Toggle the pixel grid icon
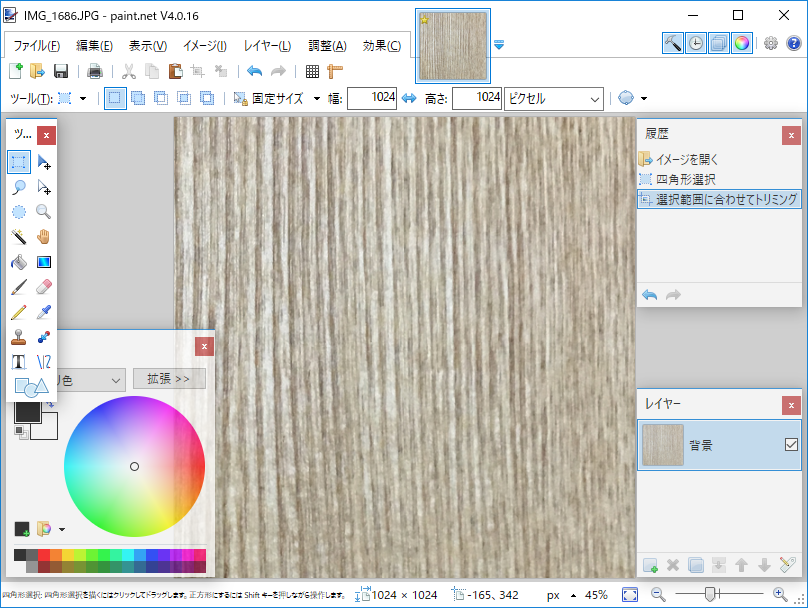This screenshot has width=808, height=608. [312, 71]
